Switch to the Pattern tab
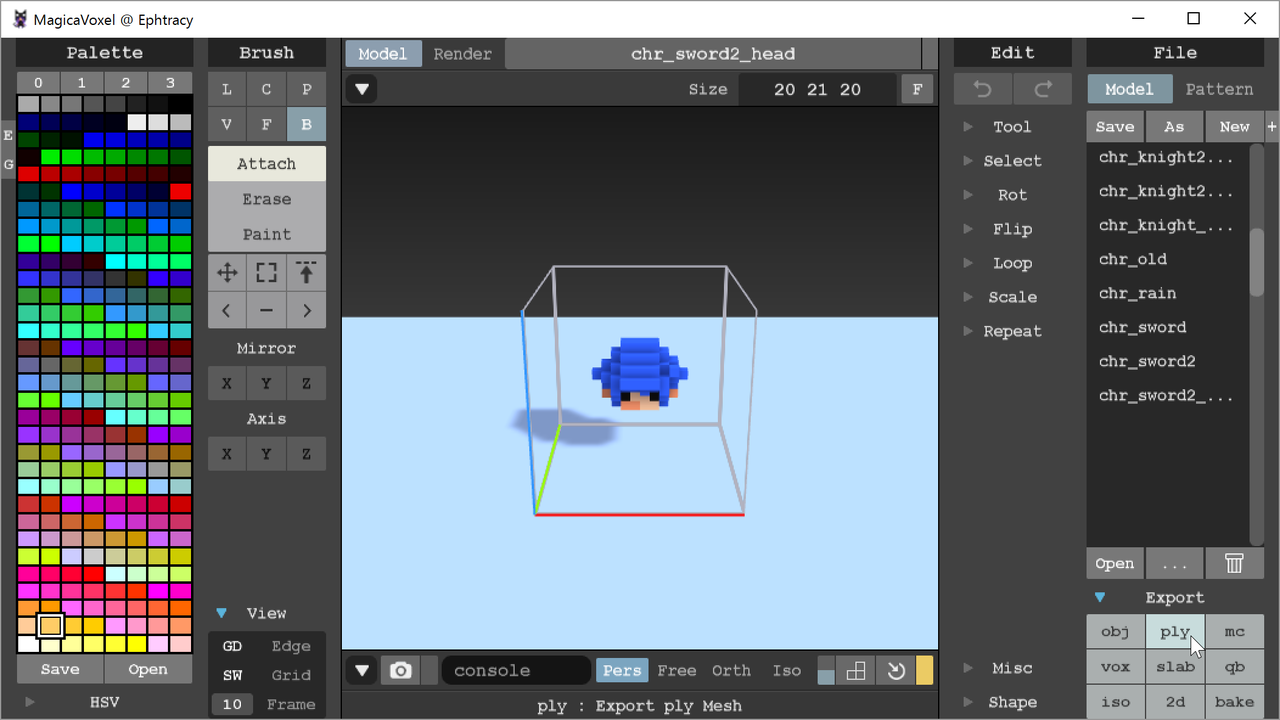The image size is (1280, 720). coord(1219,90)
